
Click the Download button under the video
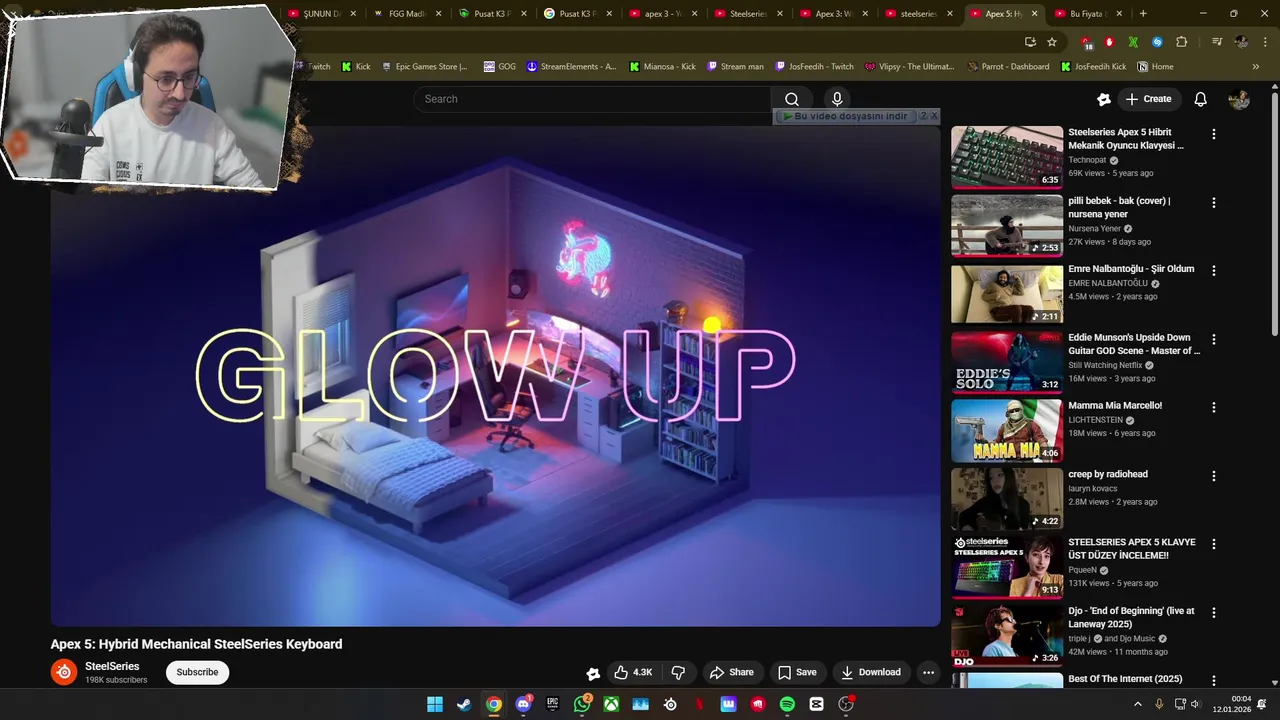click(870, 672)
